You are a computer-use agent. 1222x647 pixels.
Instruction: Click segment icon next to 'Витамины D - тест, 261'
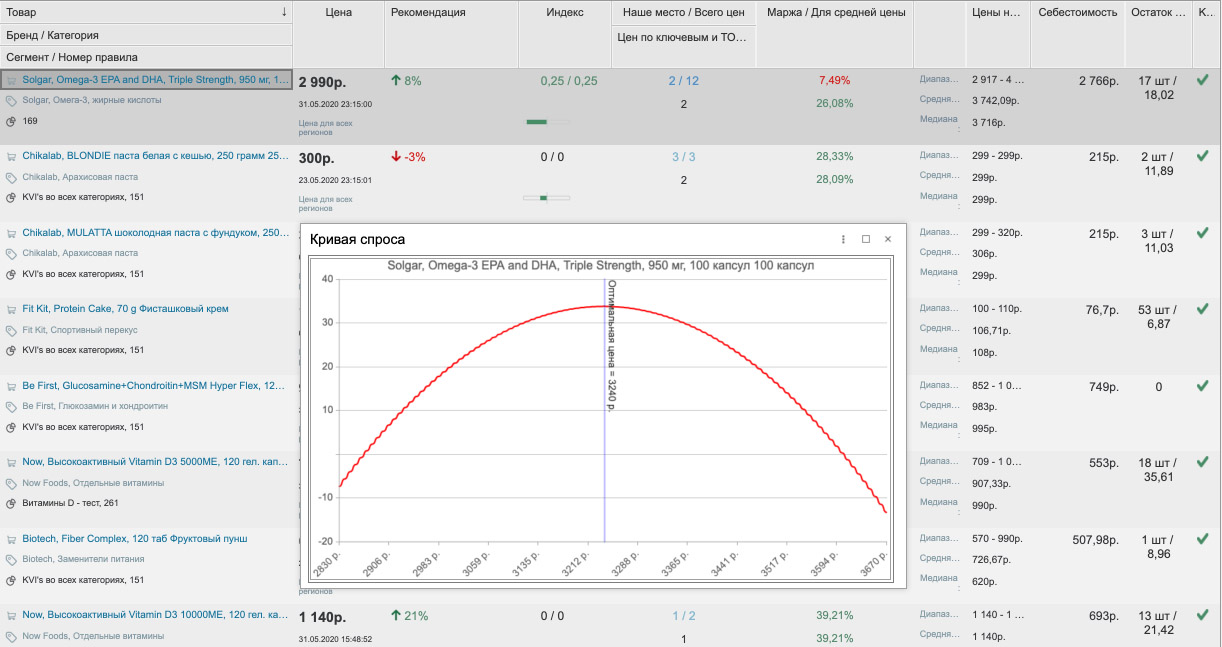click(x=11, y=503)
